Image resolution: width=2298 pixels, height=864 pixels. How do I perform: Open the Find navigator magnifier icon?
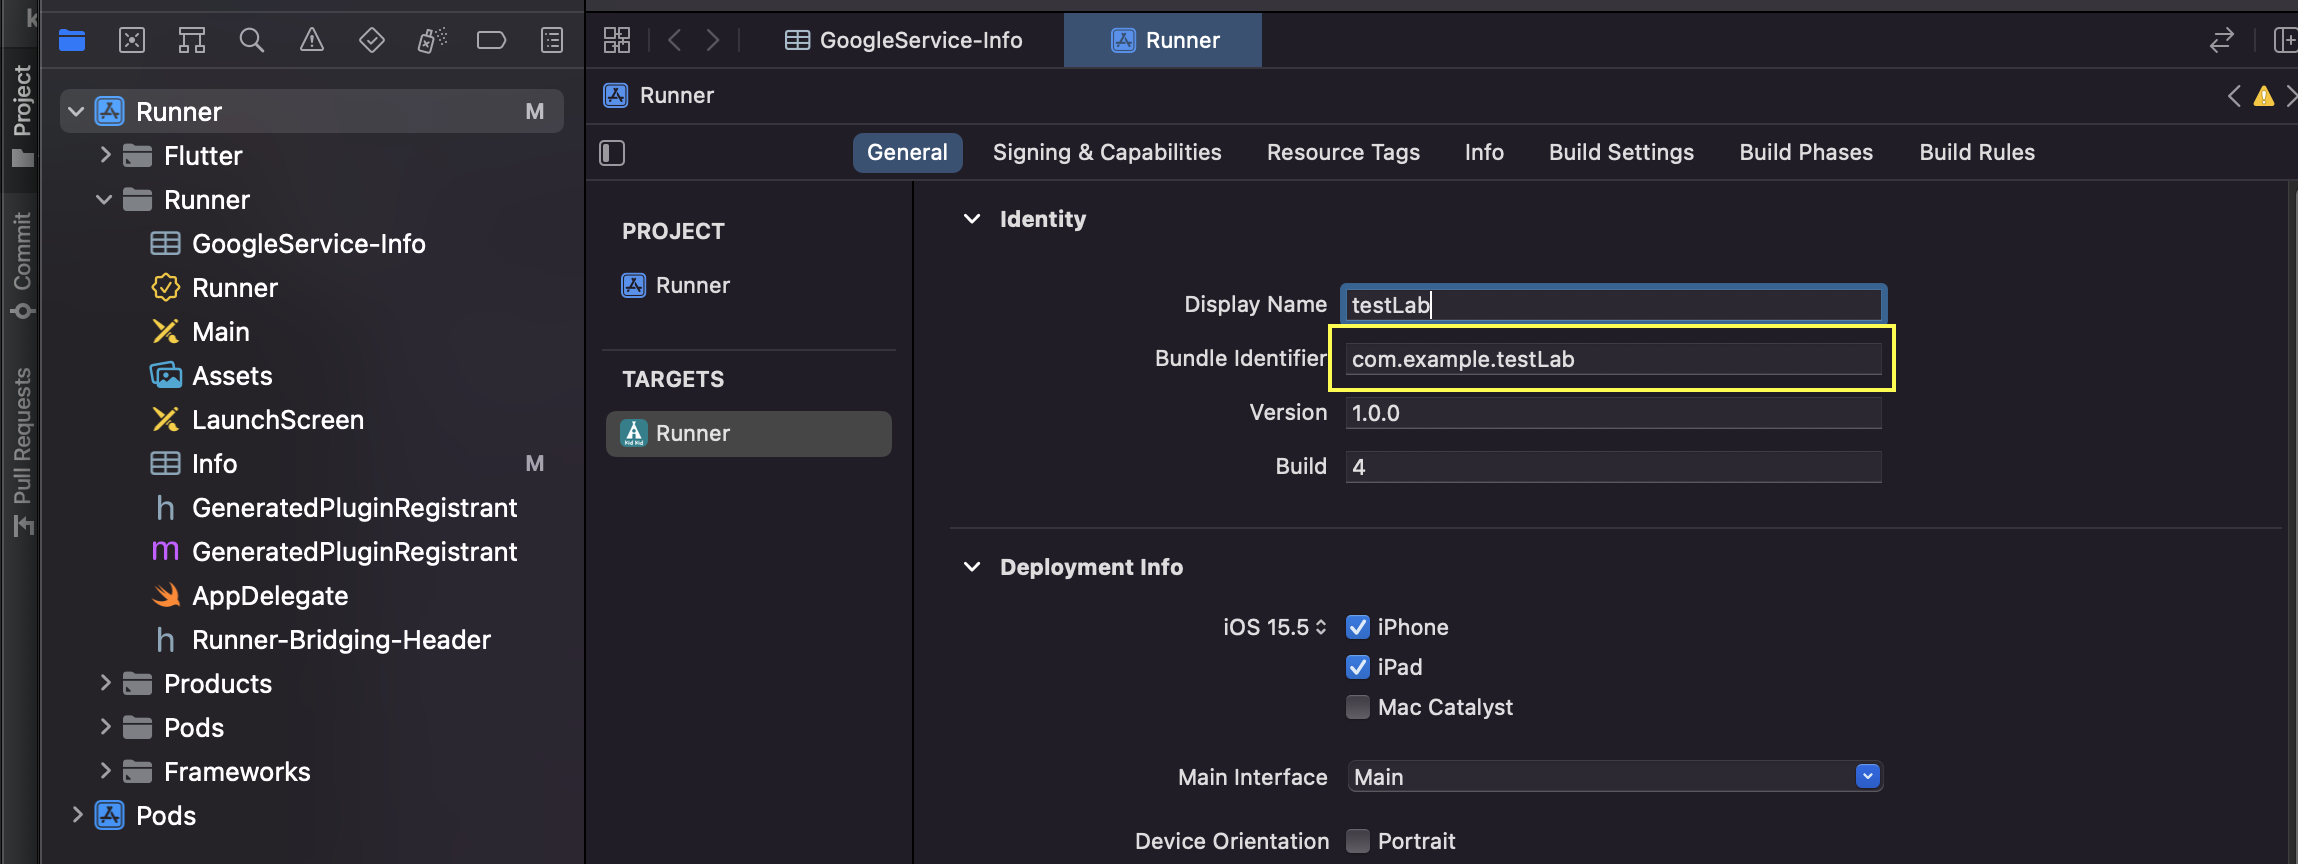click(252, 40)
